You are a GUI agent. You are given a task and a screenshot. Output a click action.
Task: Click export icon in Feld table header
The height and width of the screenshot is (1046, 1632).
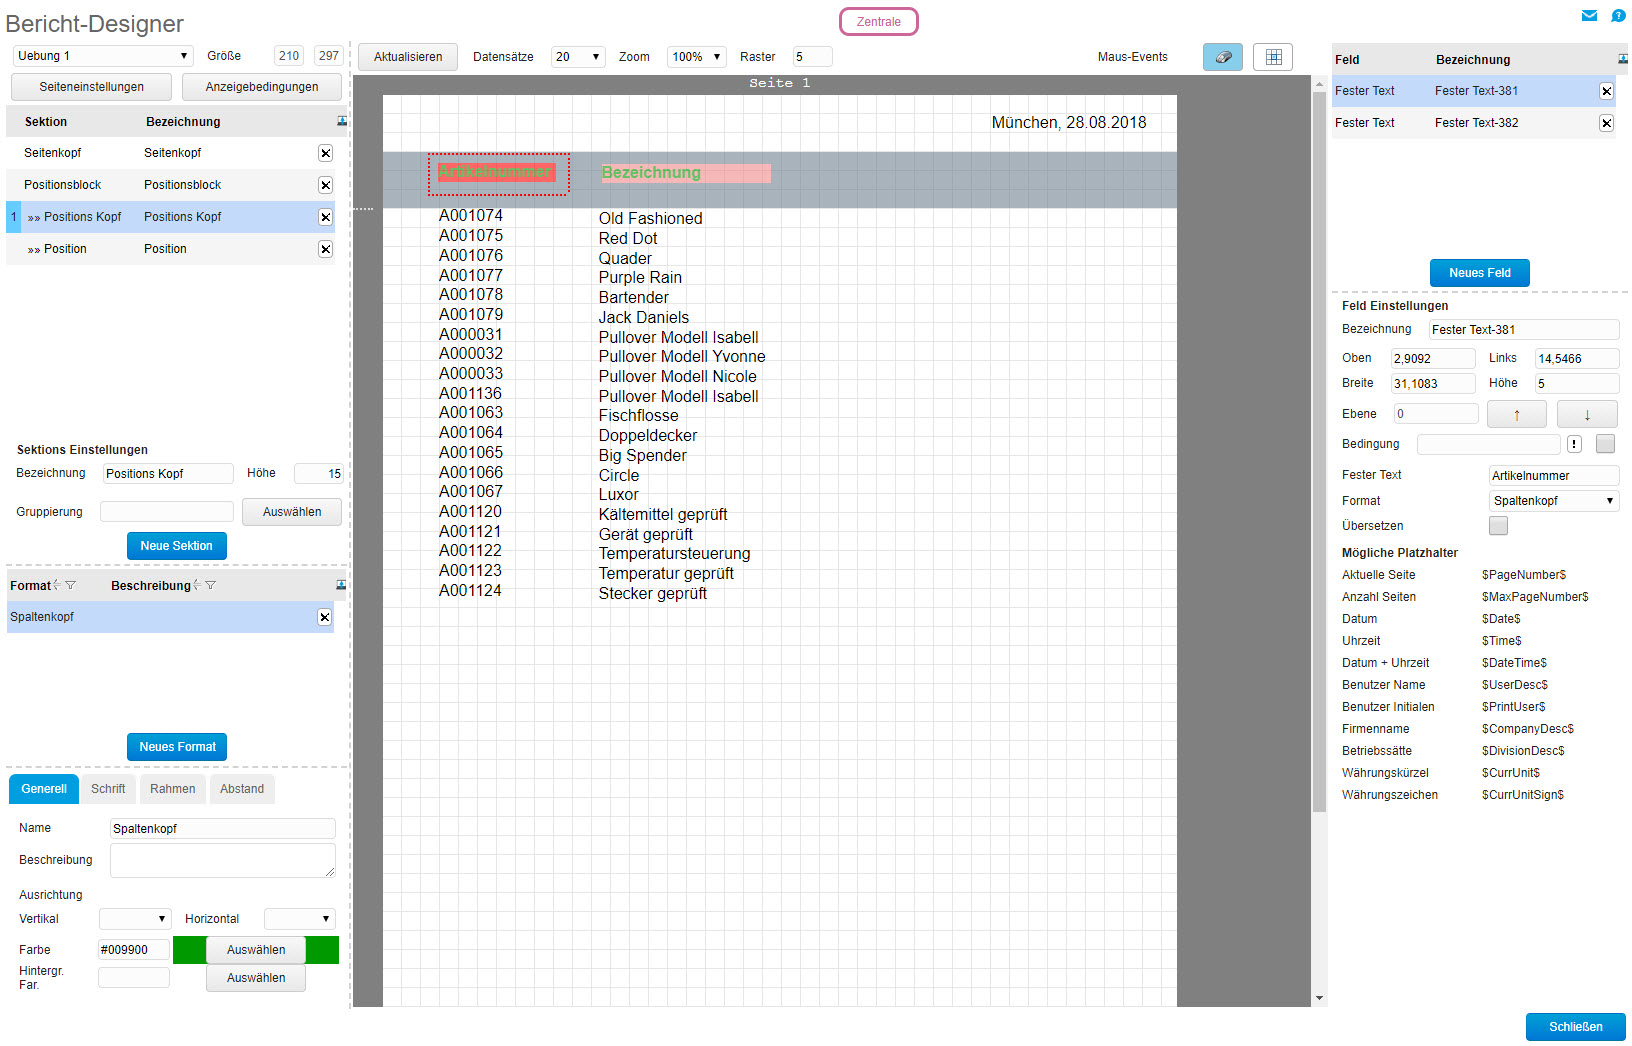click(1623, 59)
